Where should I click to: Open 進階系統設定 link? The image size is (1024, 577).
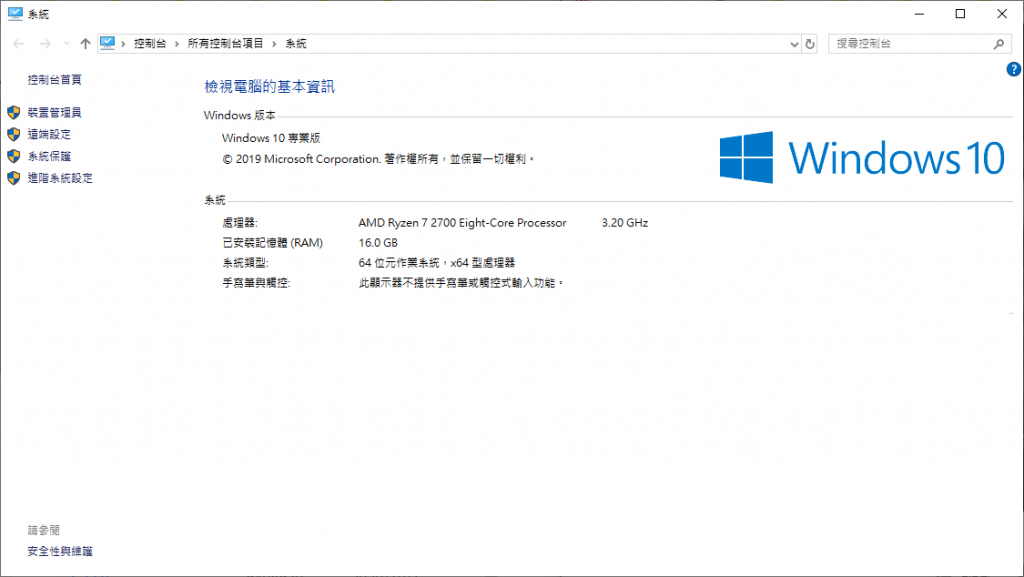tap(60, 178)
